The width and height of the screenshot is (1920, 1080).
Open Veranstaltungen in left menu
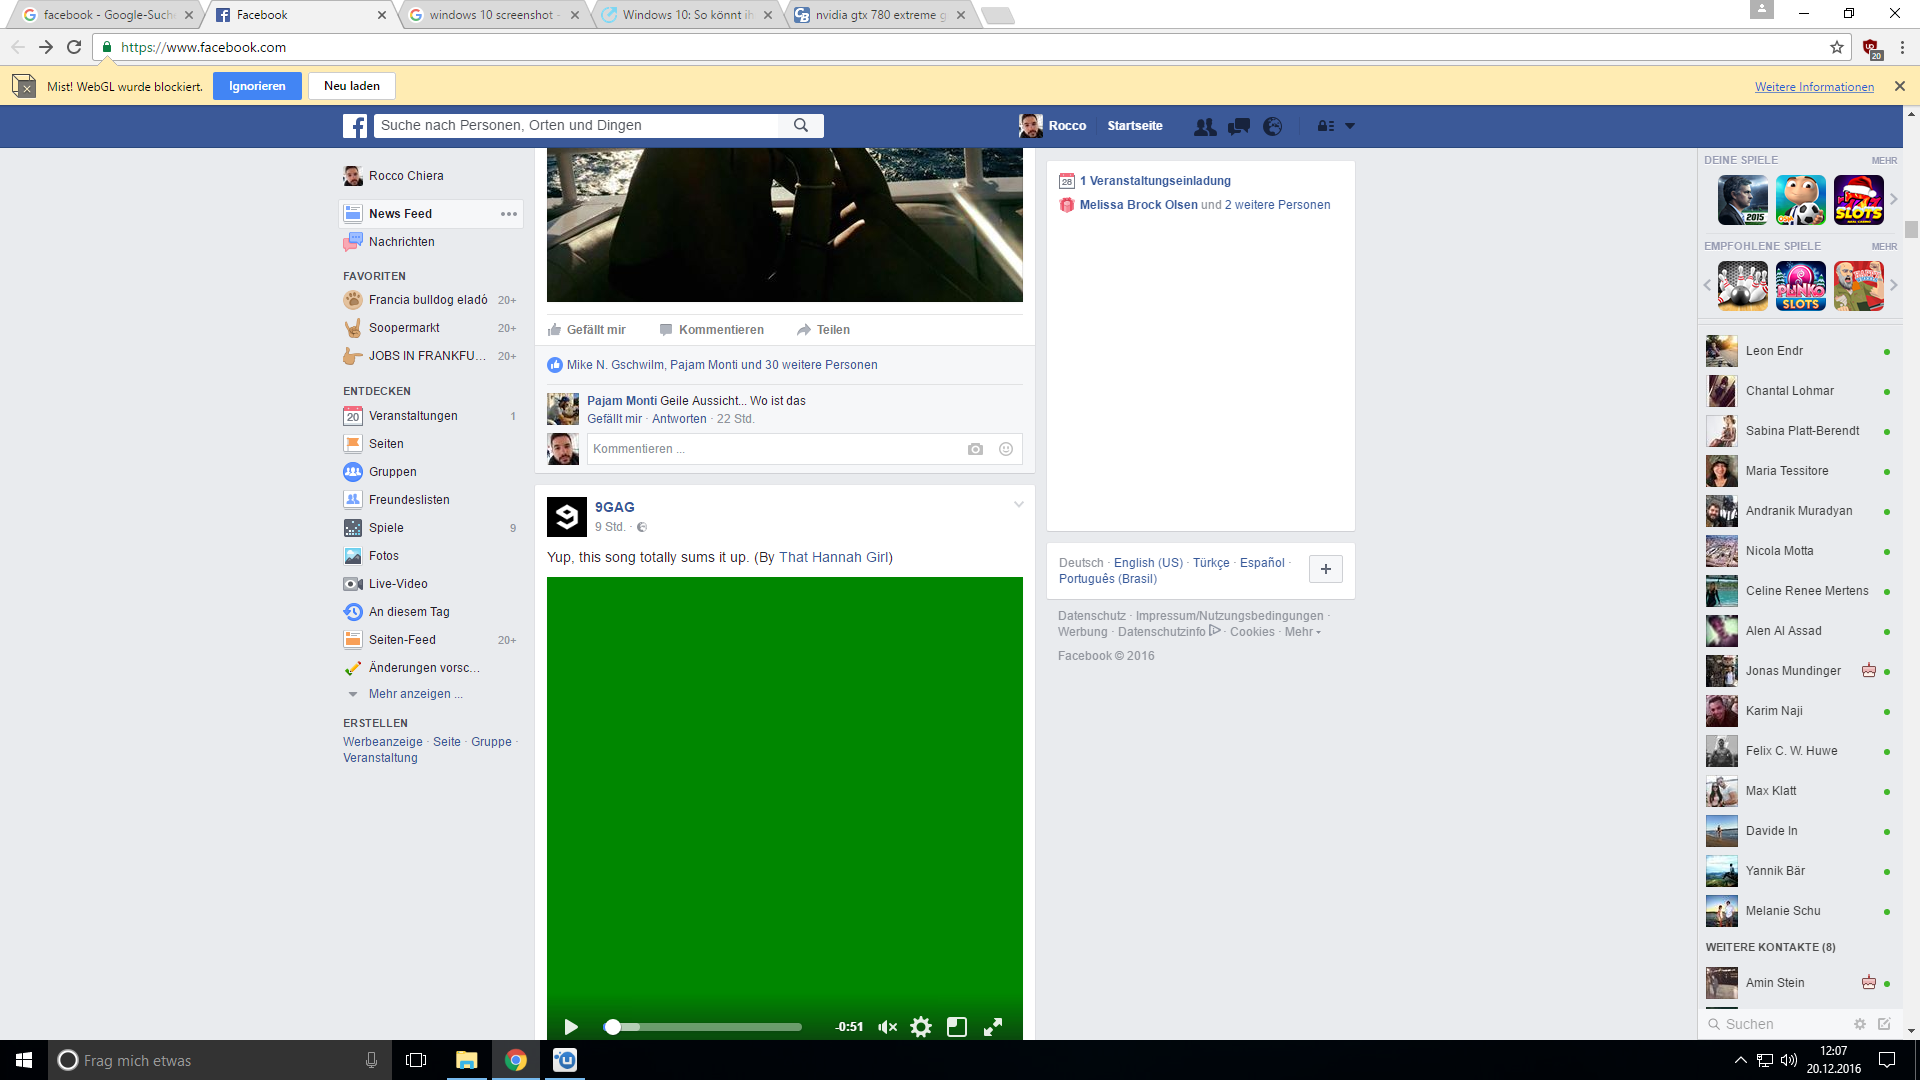tap(413, 416)
